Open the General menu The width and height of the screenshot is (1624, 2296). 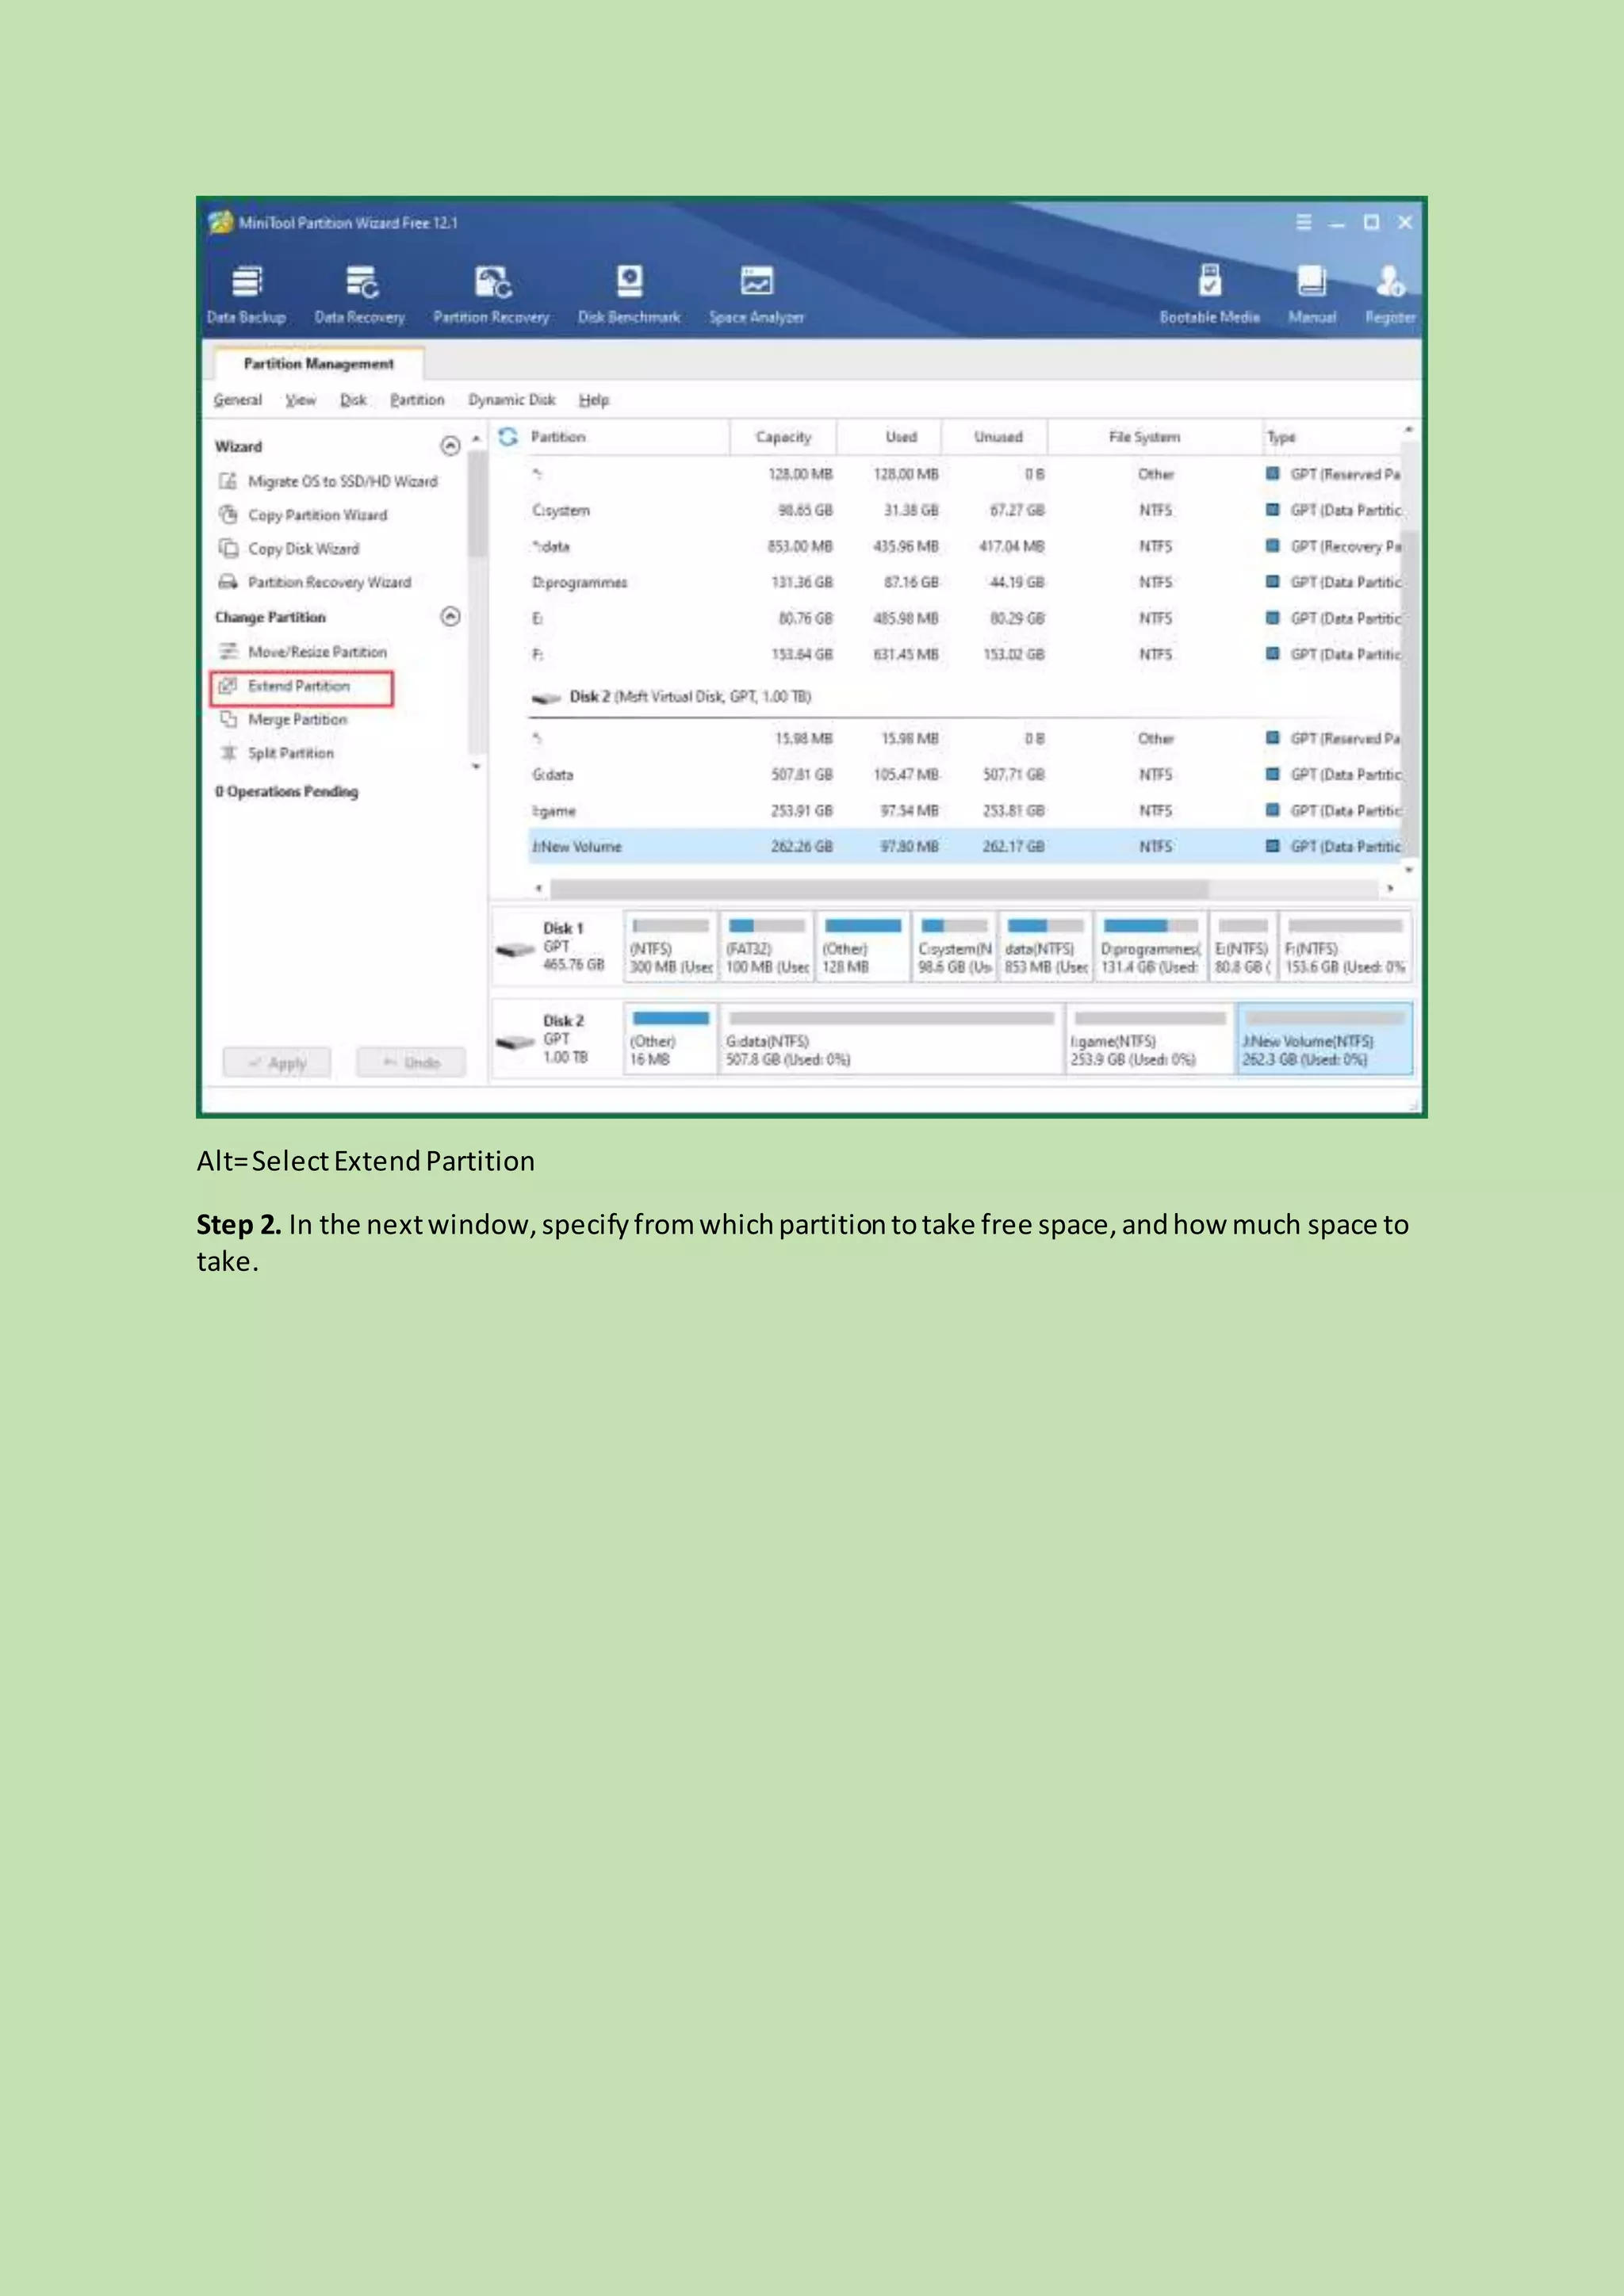[238, 400]
